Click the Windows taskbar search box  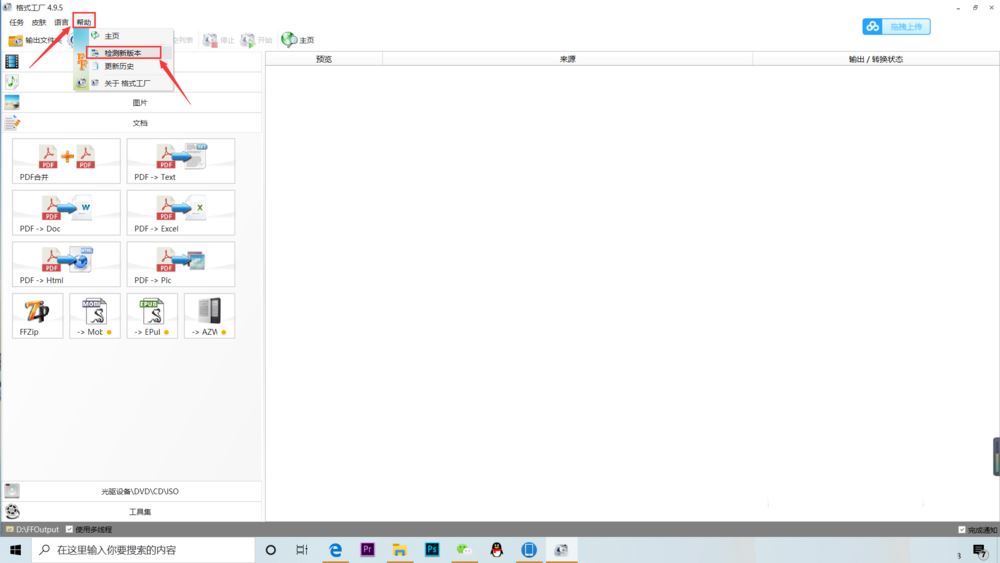pyautogui.click(x=143, y=550)
